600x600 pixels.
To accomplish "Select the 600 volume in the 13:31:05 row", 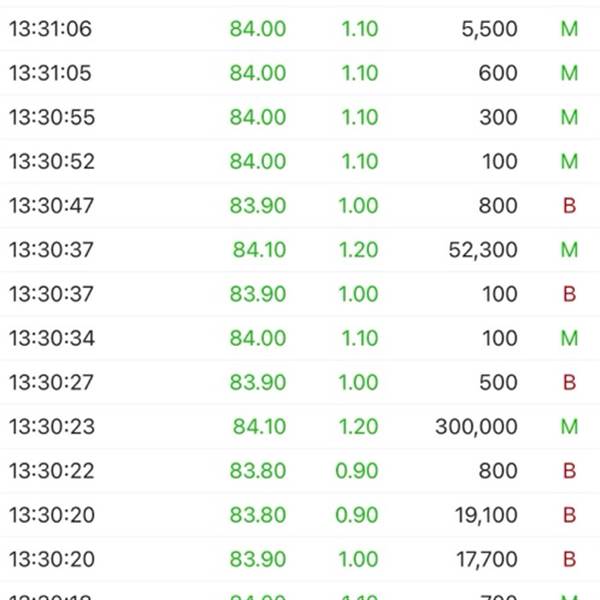I will click(498, 73).
